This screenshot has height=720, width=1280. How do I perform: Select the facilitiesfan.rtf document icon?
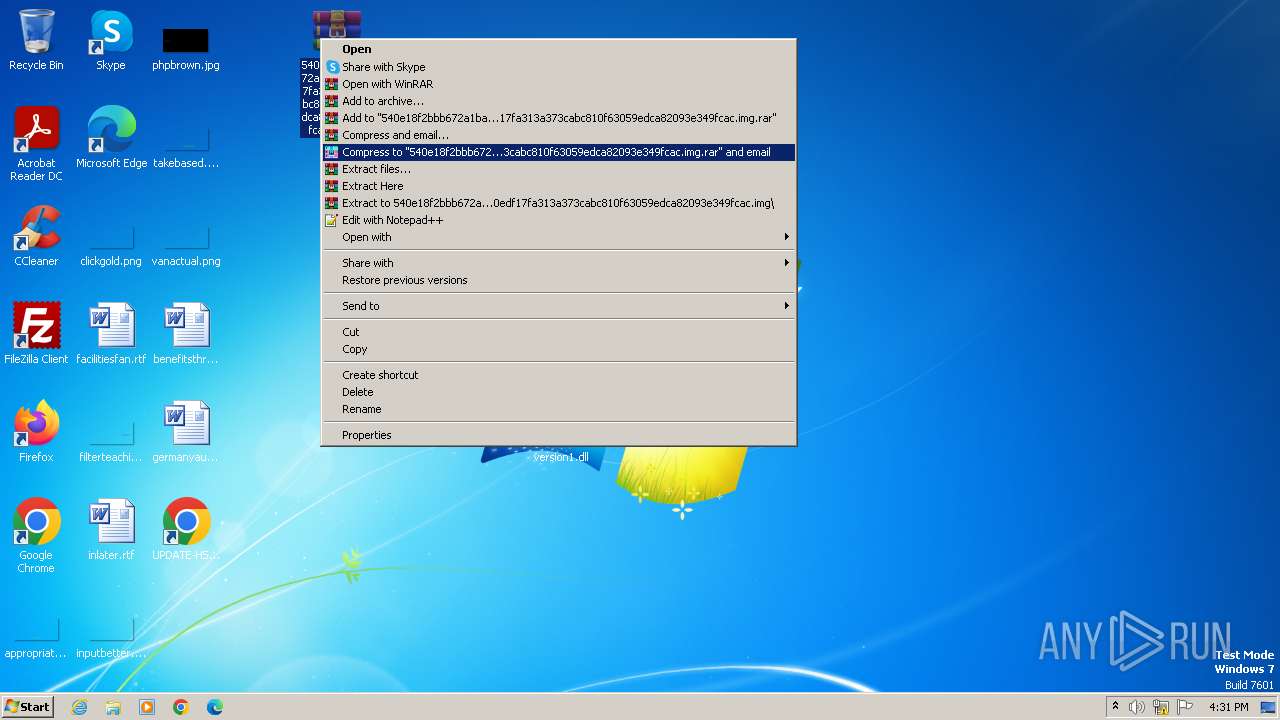[111, 334]
